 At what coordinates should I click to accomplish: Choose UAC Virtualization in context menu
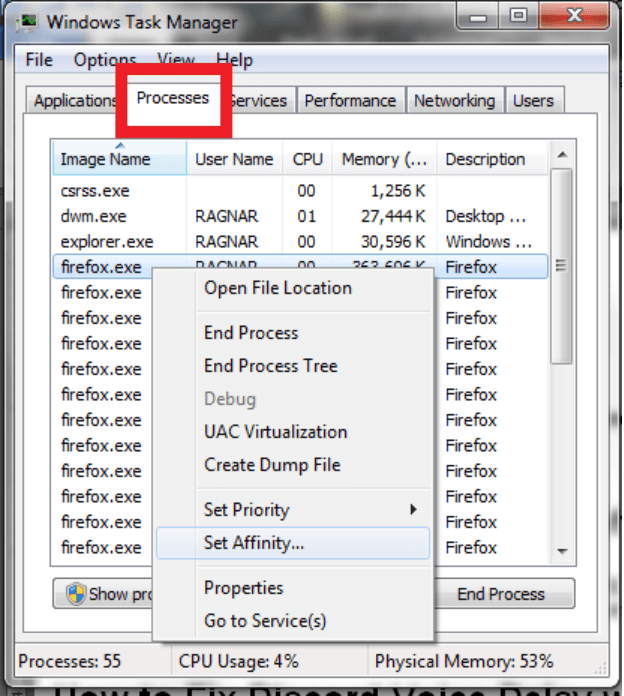coord(293,432)
